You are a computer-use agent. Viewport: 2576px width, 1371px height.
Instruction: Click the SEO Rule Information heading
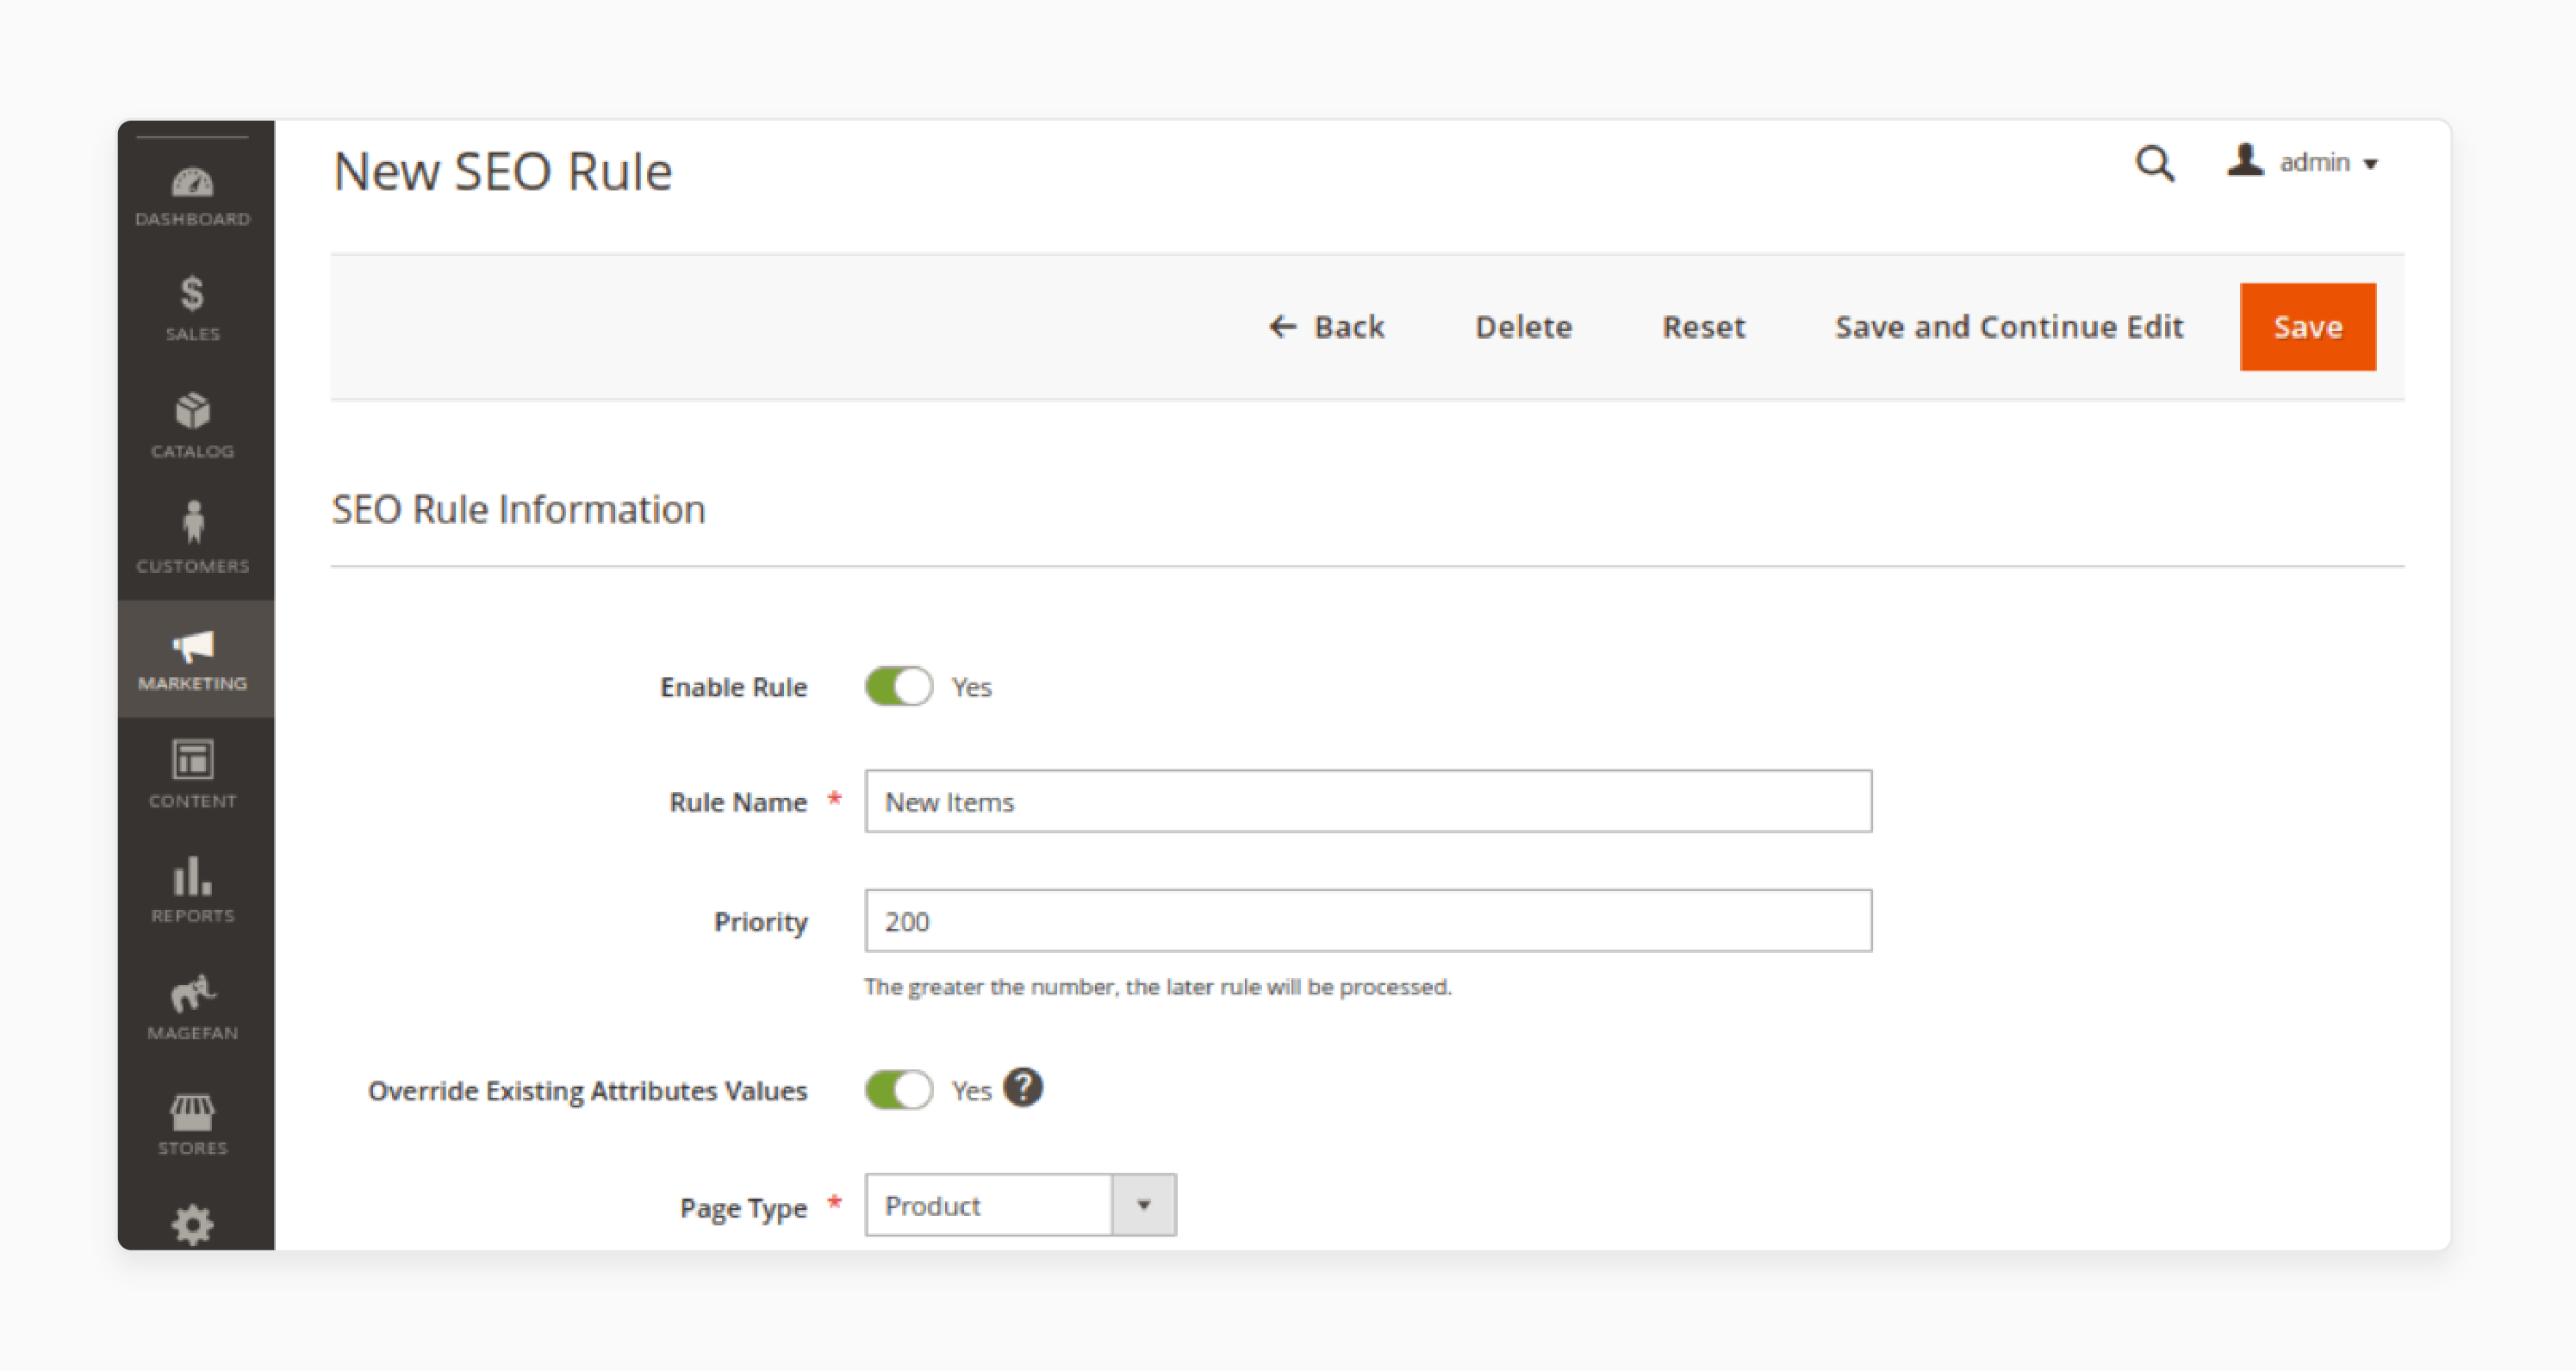518,509
